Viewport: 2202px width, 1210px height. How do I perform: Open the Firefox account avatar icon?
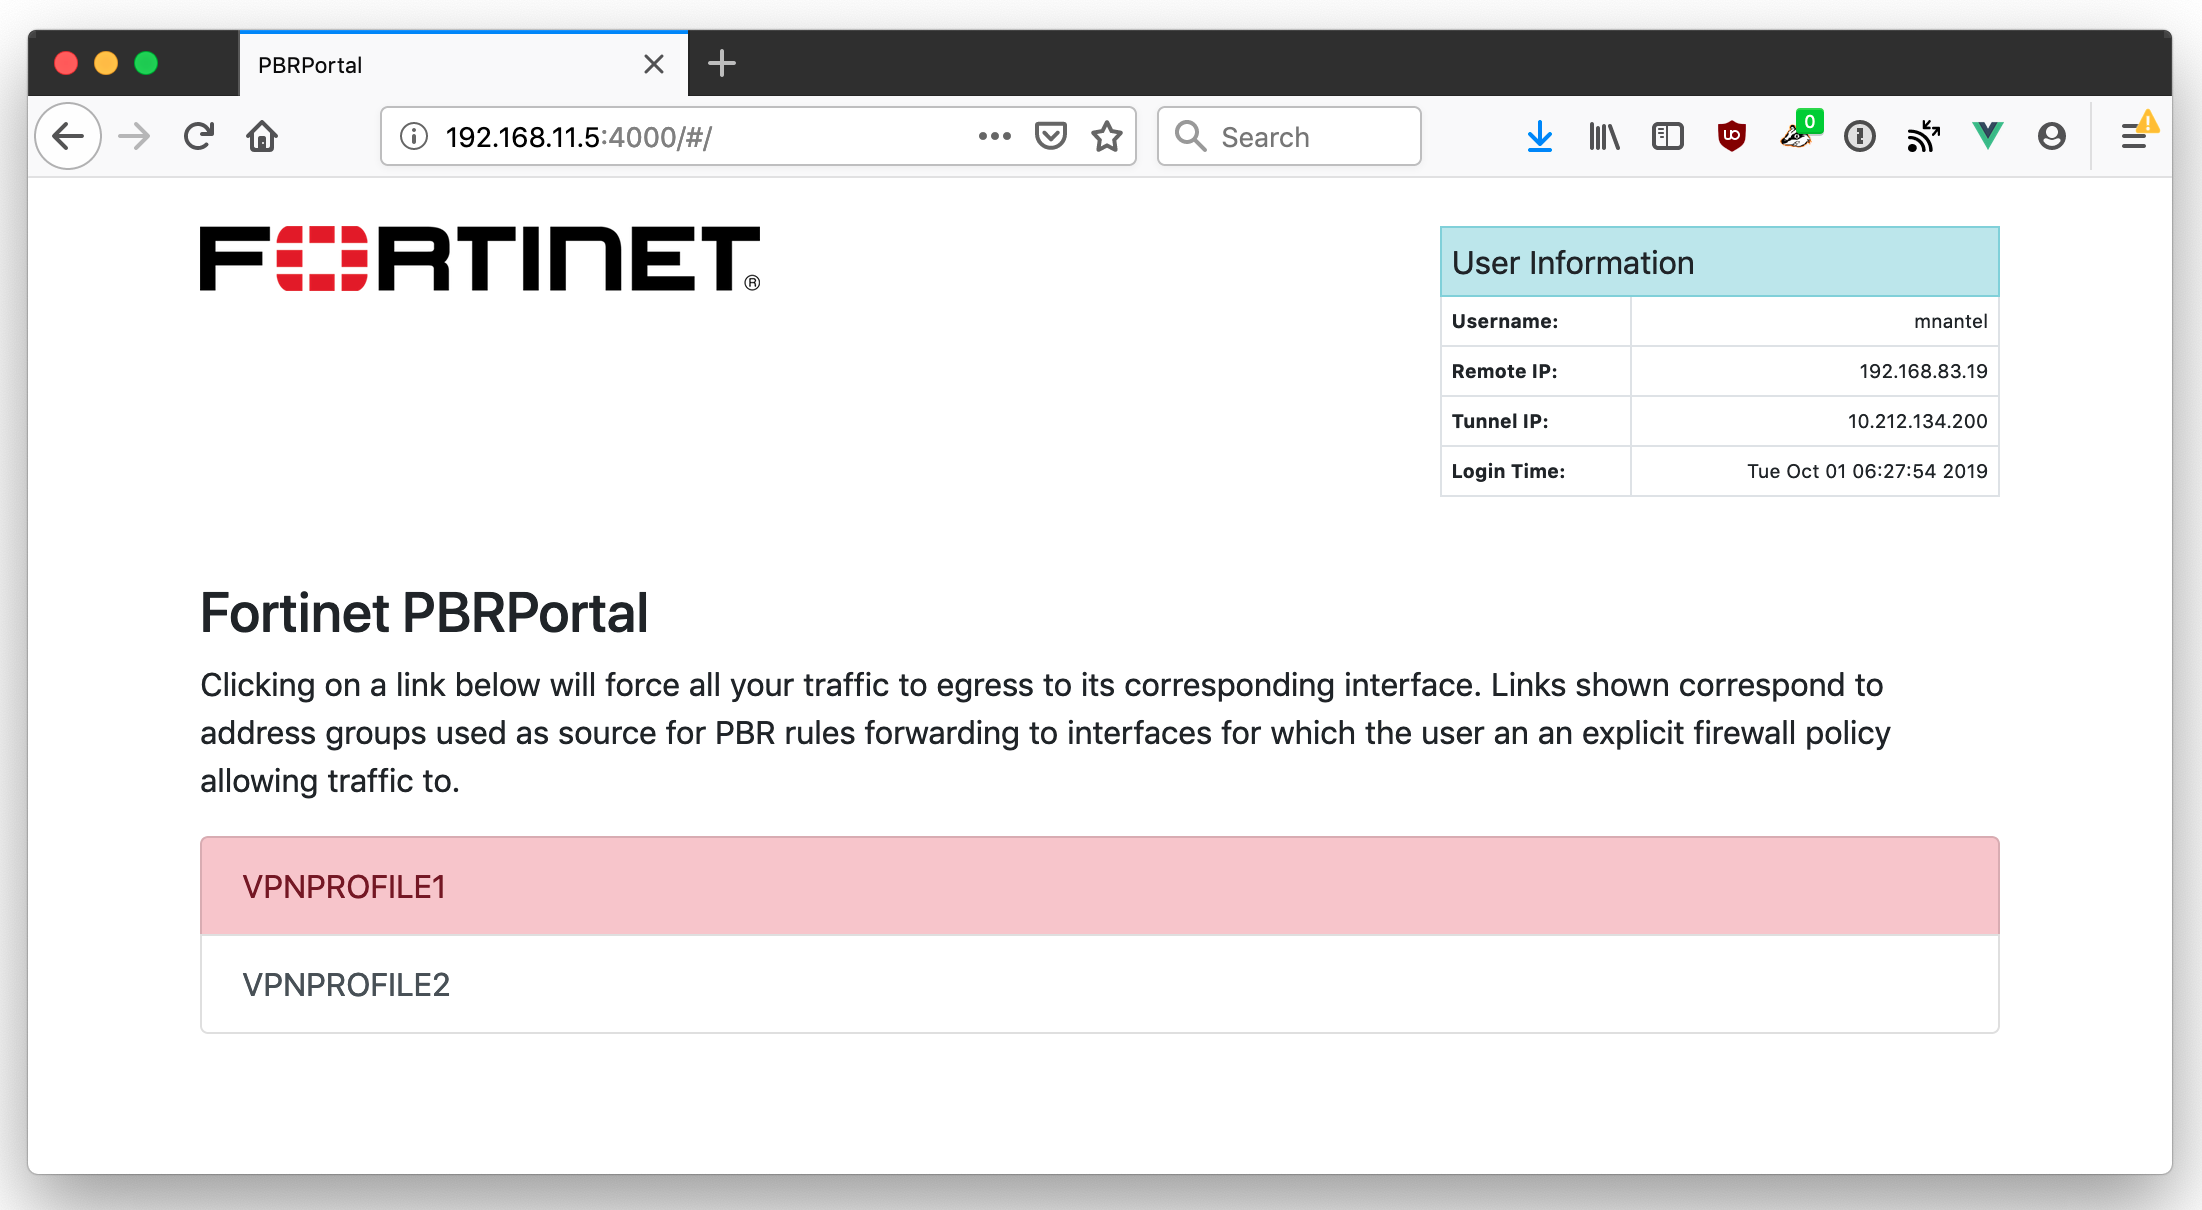(x=2052, y=136)
